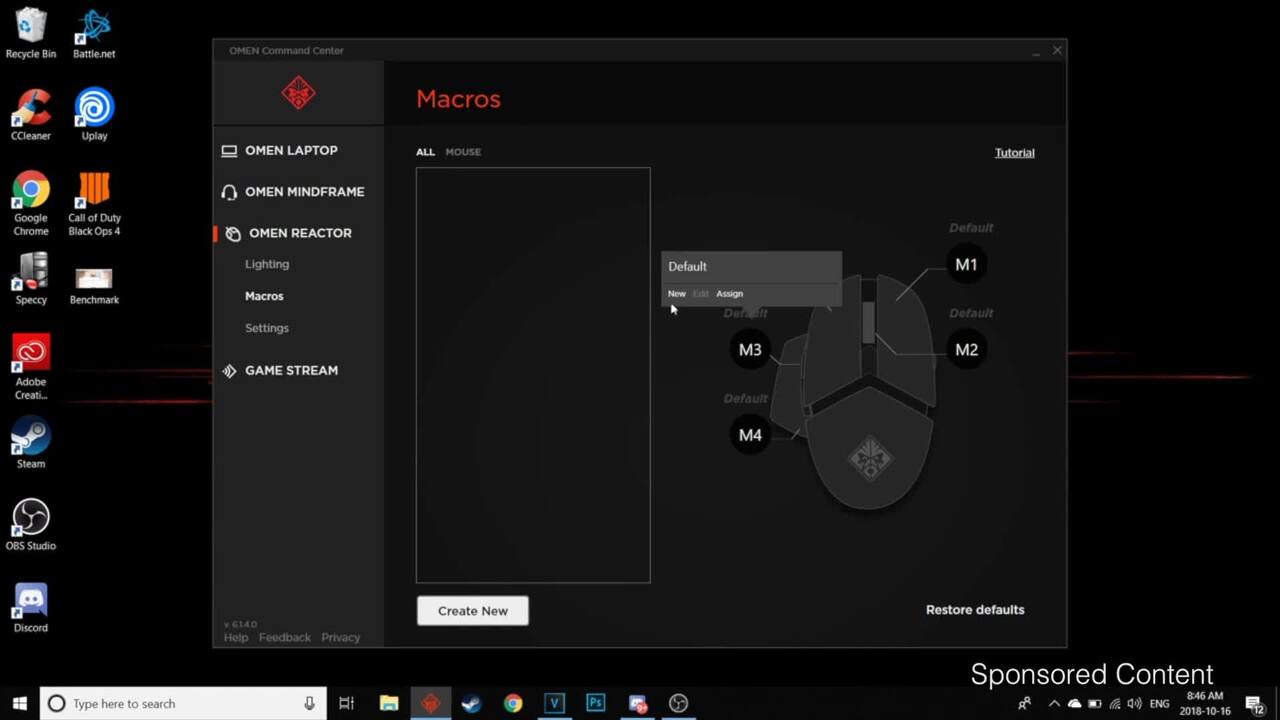Click the empty macro list panel
The height and width of the screenshot is (720, 1280).
pos(533,375)
